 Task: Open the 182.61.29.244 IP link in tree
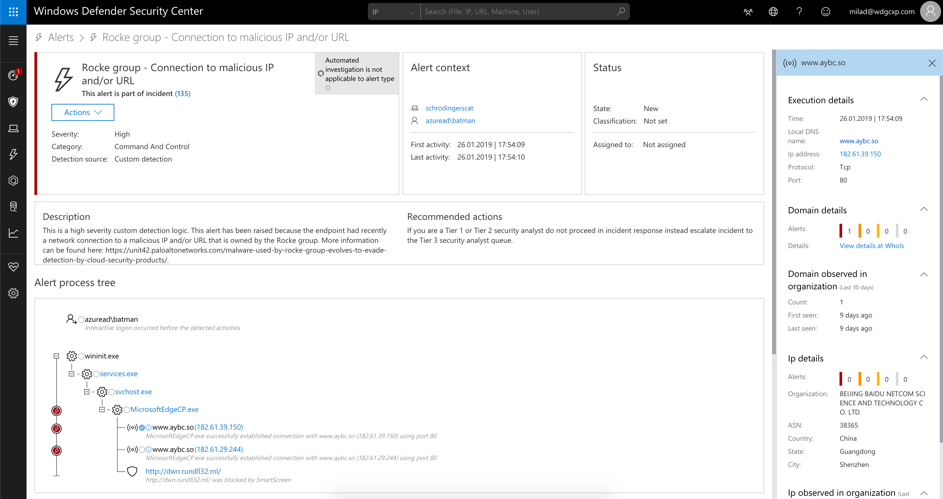pyautogui.click(x=219, y=450)
